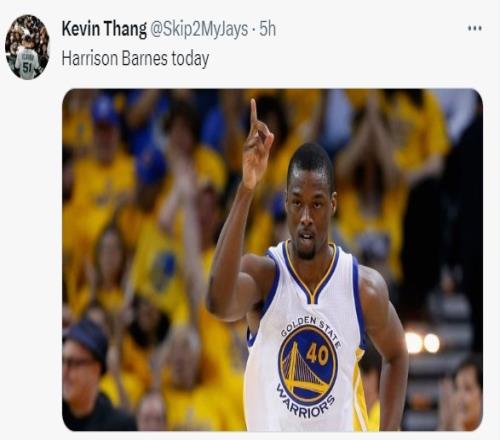The height and width of the screenshot is (440, 500).
Task: Click the GOLDEN STATE text on jersey
Action: pyautogui.click(x=311, y=329)
